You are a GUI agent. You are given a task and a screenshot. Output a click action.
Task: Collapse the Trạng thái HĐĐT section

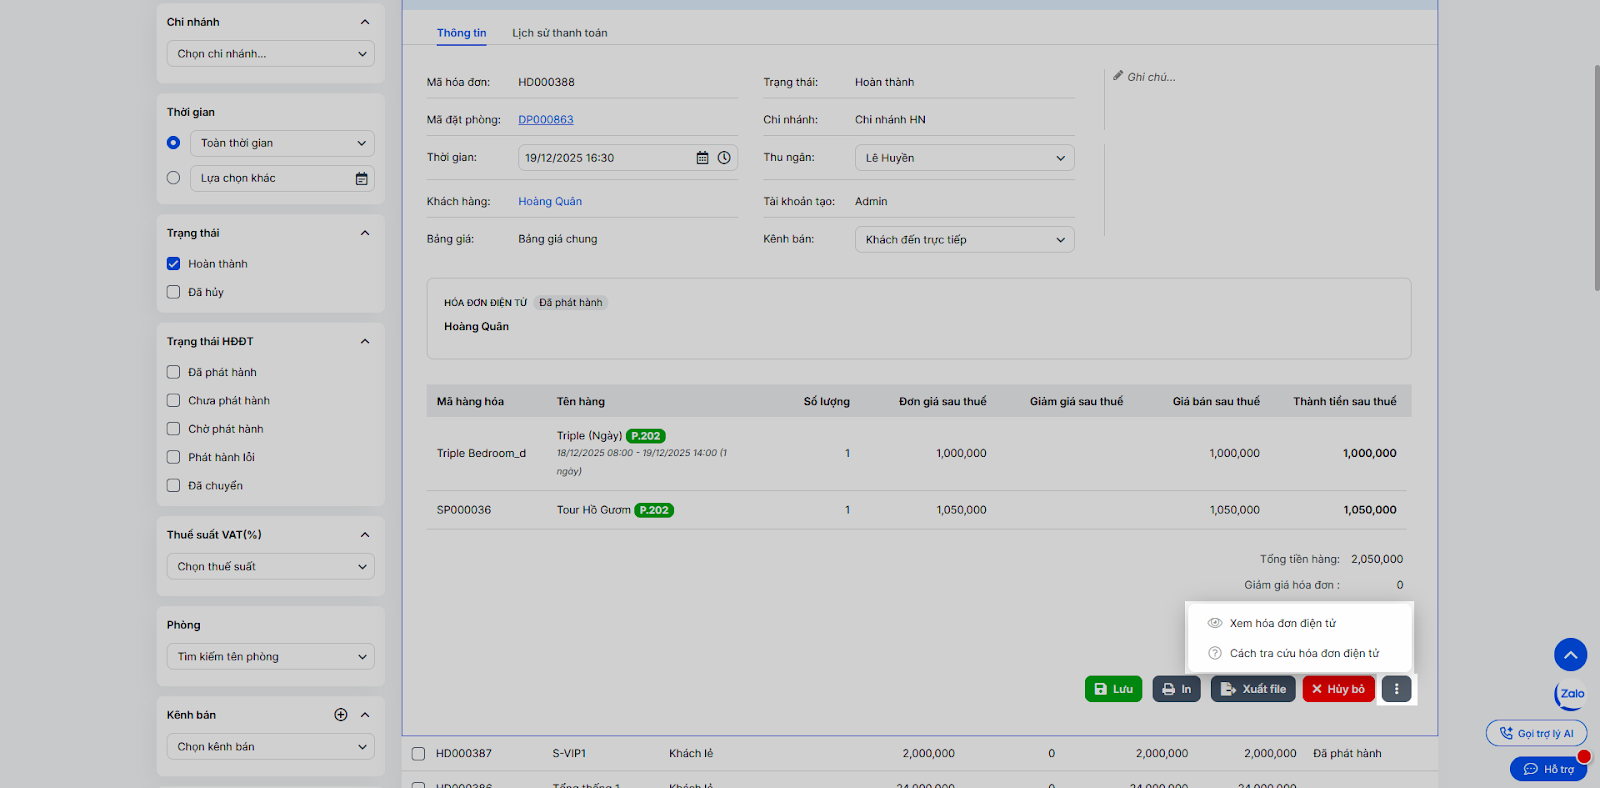tap(365, 342)
